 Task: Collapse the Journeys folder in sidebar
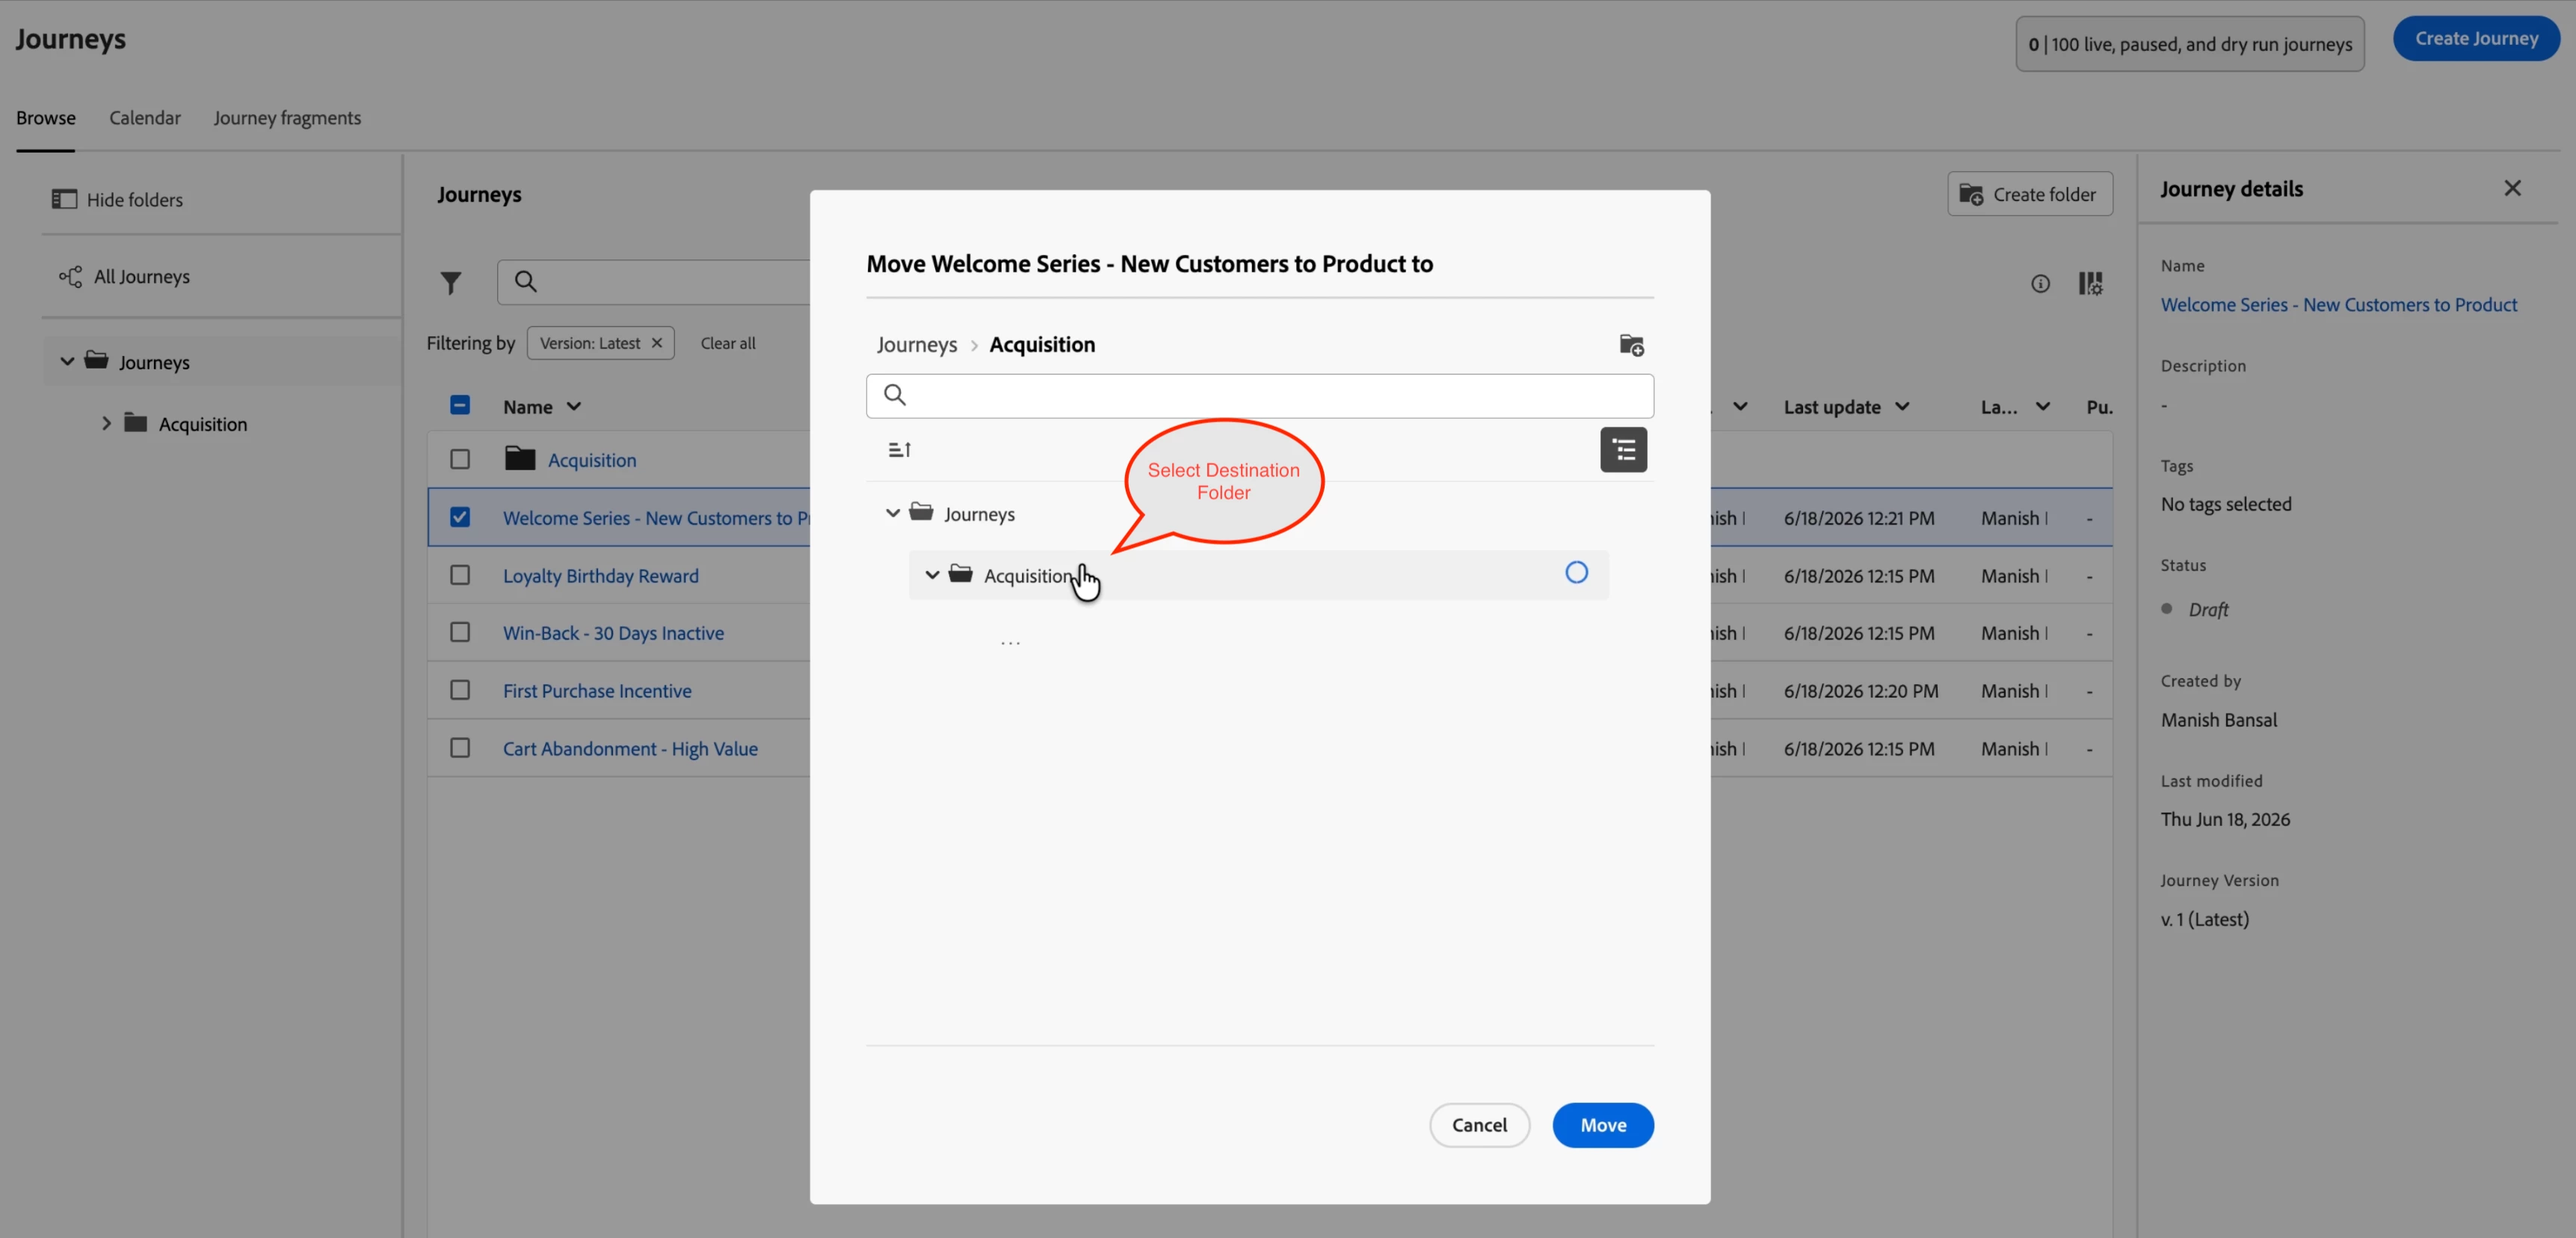67,361
